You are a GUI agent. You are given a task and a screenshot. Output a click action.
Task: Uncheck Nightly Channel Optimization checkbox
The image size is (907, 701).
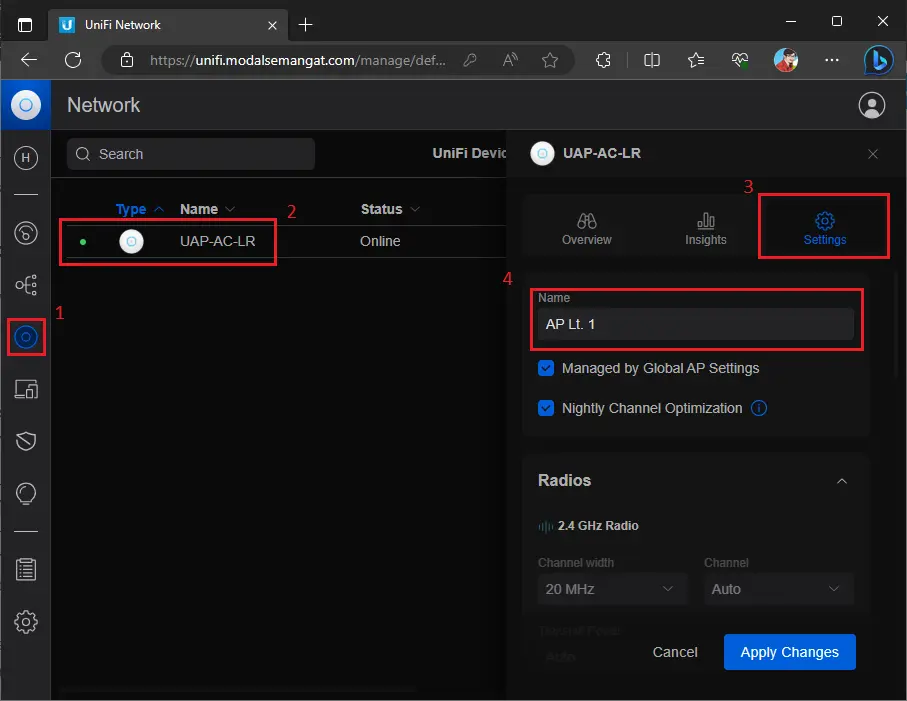(x=545, y=408)
